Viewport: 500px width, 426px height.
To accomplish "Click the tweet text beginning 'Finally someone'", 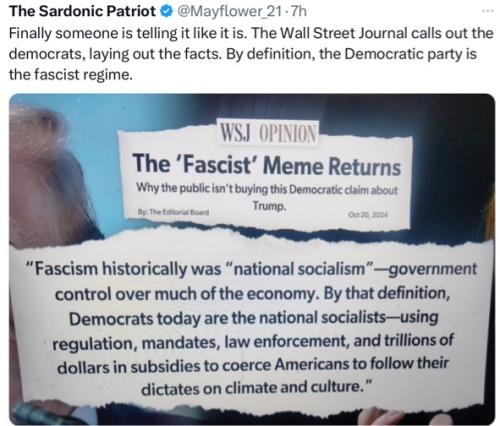I will pos(251,53).
